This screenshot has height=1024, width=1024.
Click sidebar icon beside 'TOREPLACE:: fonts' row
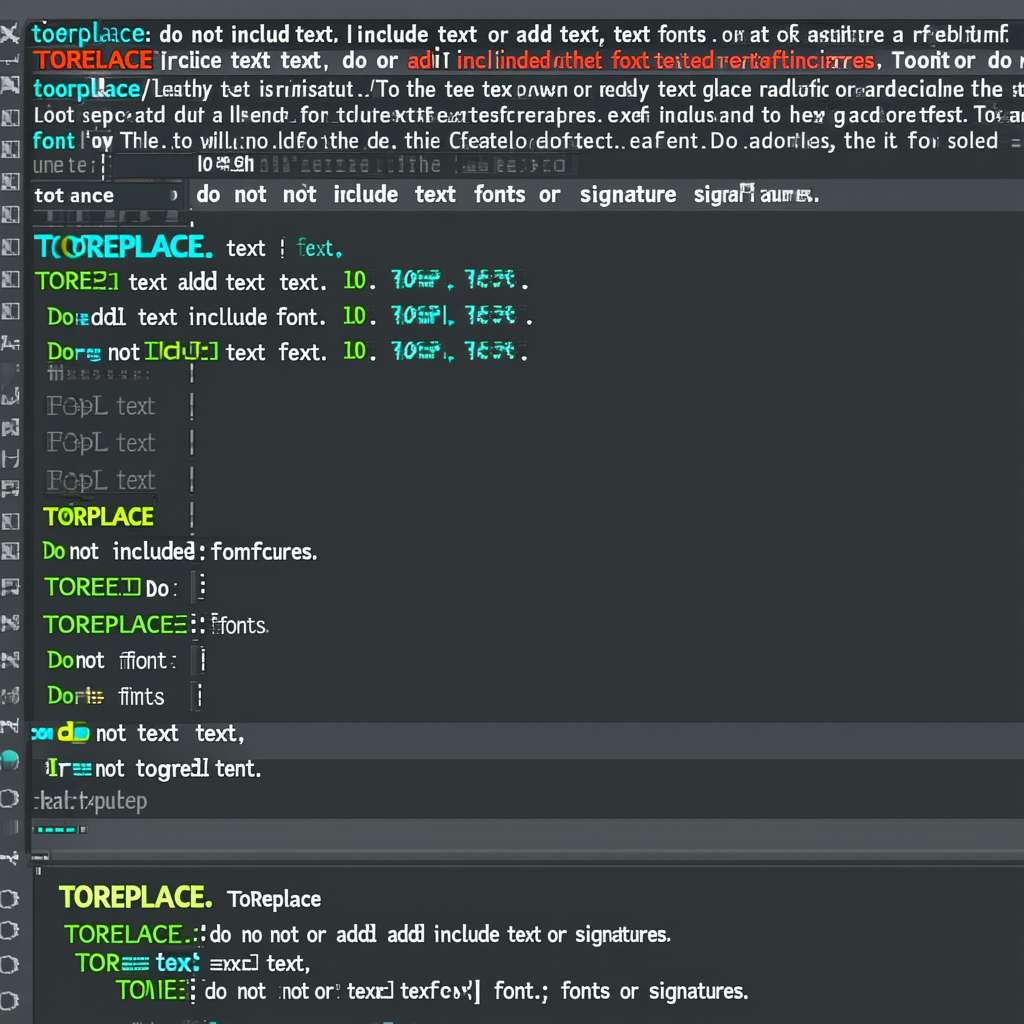(10, 624)
